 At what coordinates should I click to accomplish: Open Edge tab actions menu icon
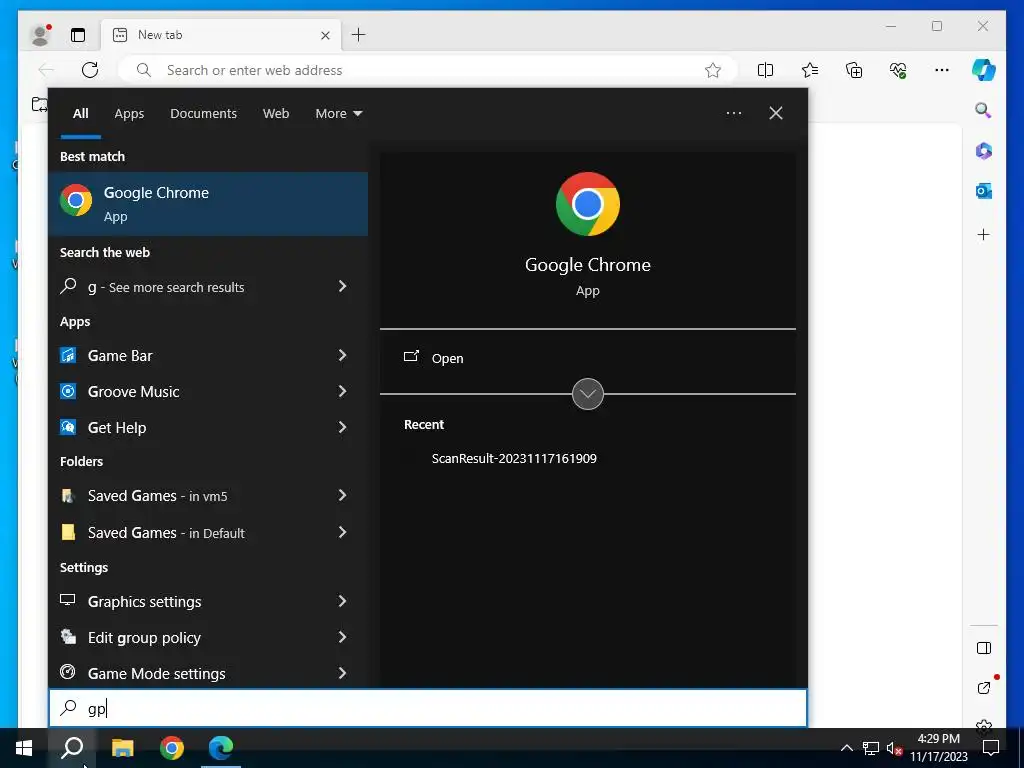[x=78, y=35]
